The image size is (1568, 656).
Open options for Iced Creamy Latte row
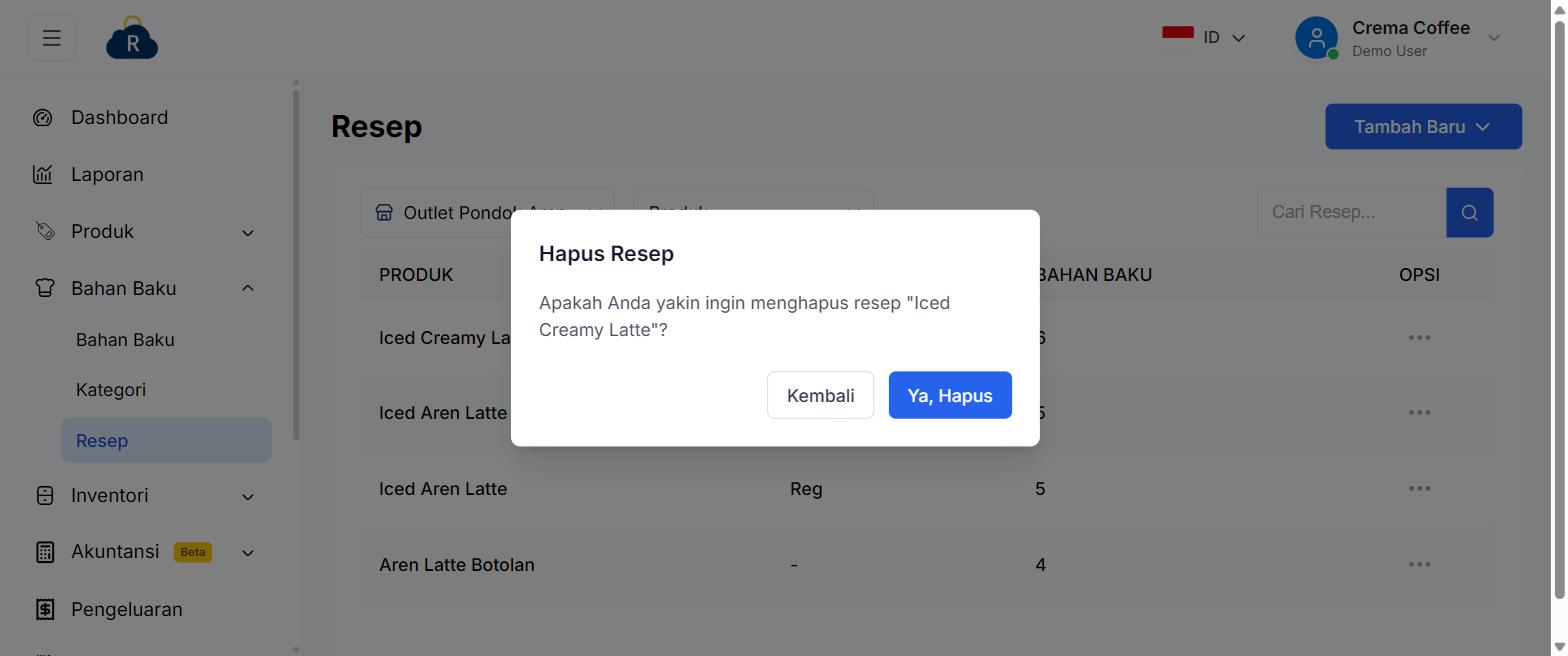(1418, 337)
